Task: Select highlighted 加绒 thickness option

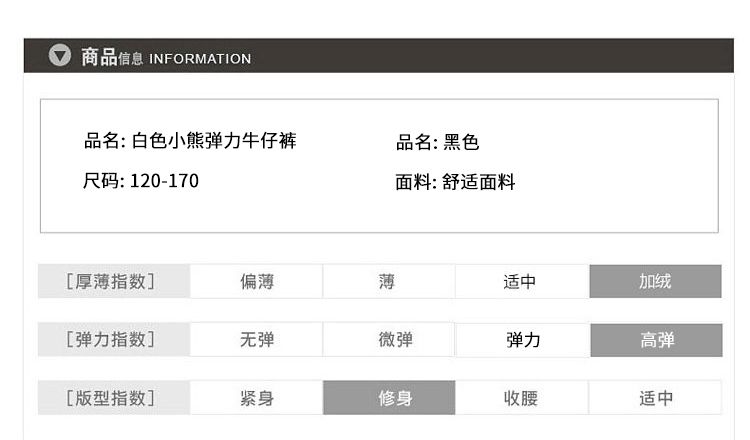Action: tap(655, 282)
